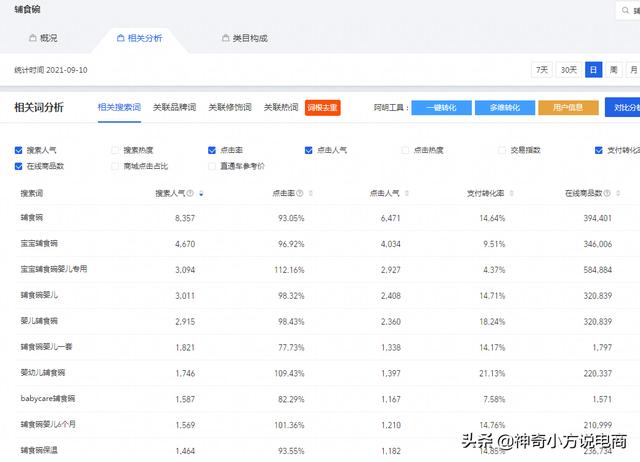The height and width of the screenshot is (462, 640).
Task: Click the help icon beside 搜索人气 column
Action: (192, 193)
